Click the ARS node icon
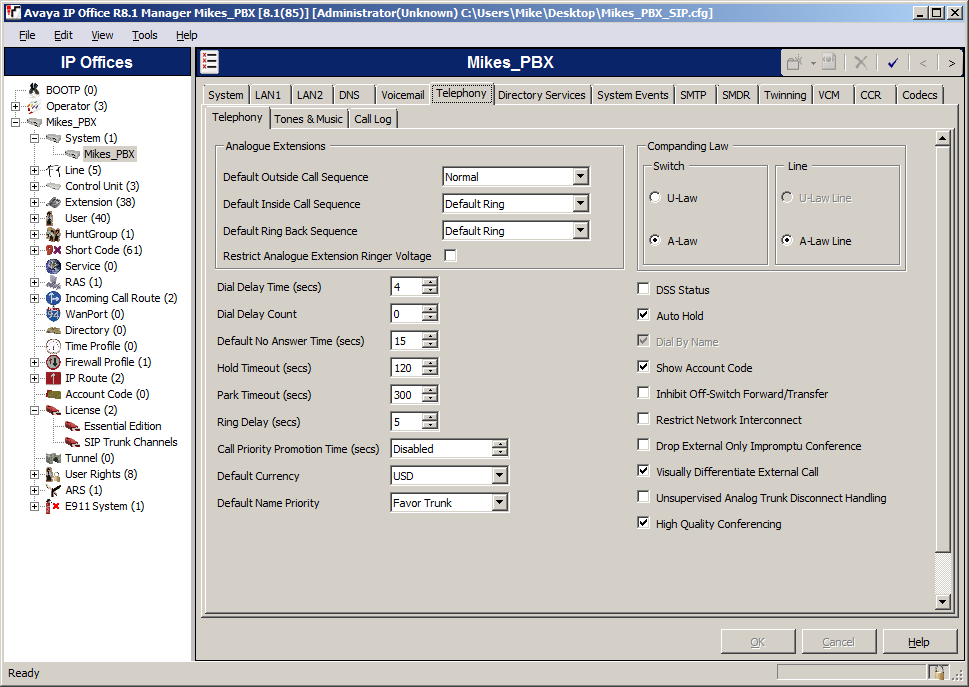Viewport: 969px width, 687px height. (53, 491)
